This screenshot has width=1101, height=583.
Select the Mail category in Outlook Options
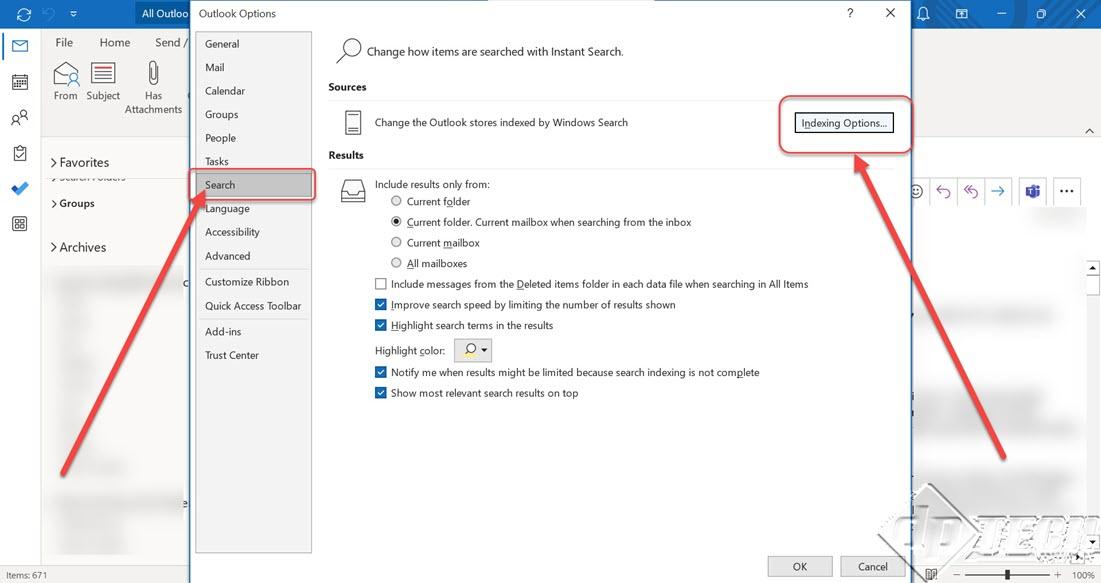pos(253,67)
